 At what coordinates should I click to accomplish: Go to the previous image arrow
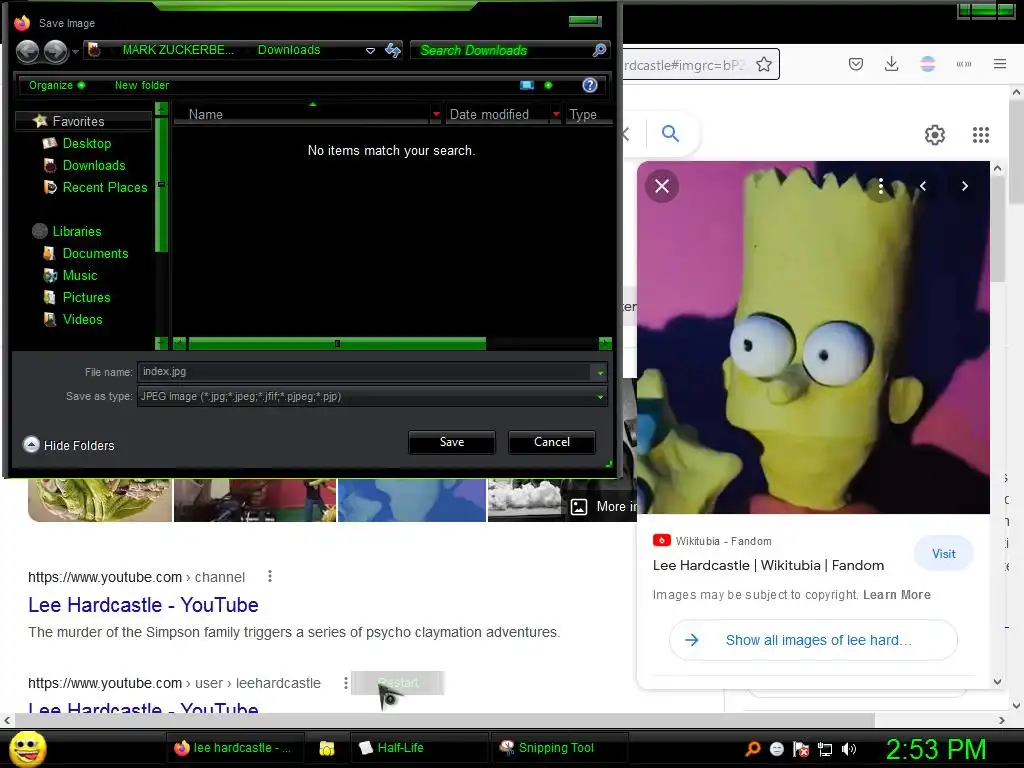(x=923, y=186)
